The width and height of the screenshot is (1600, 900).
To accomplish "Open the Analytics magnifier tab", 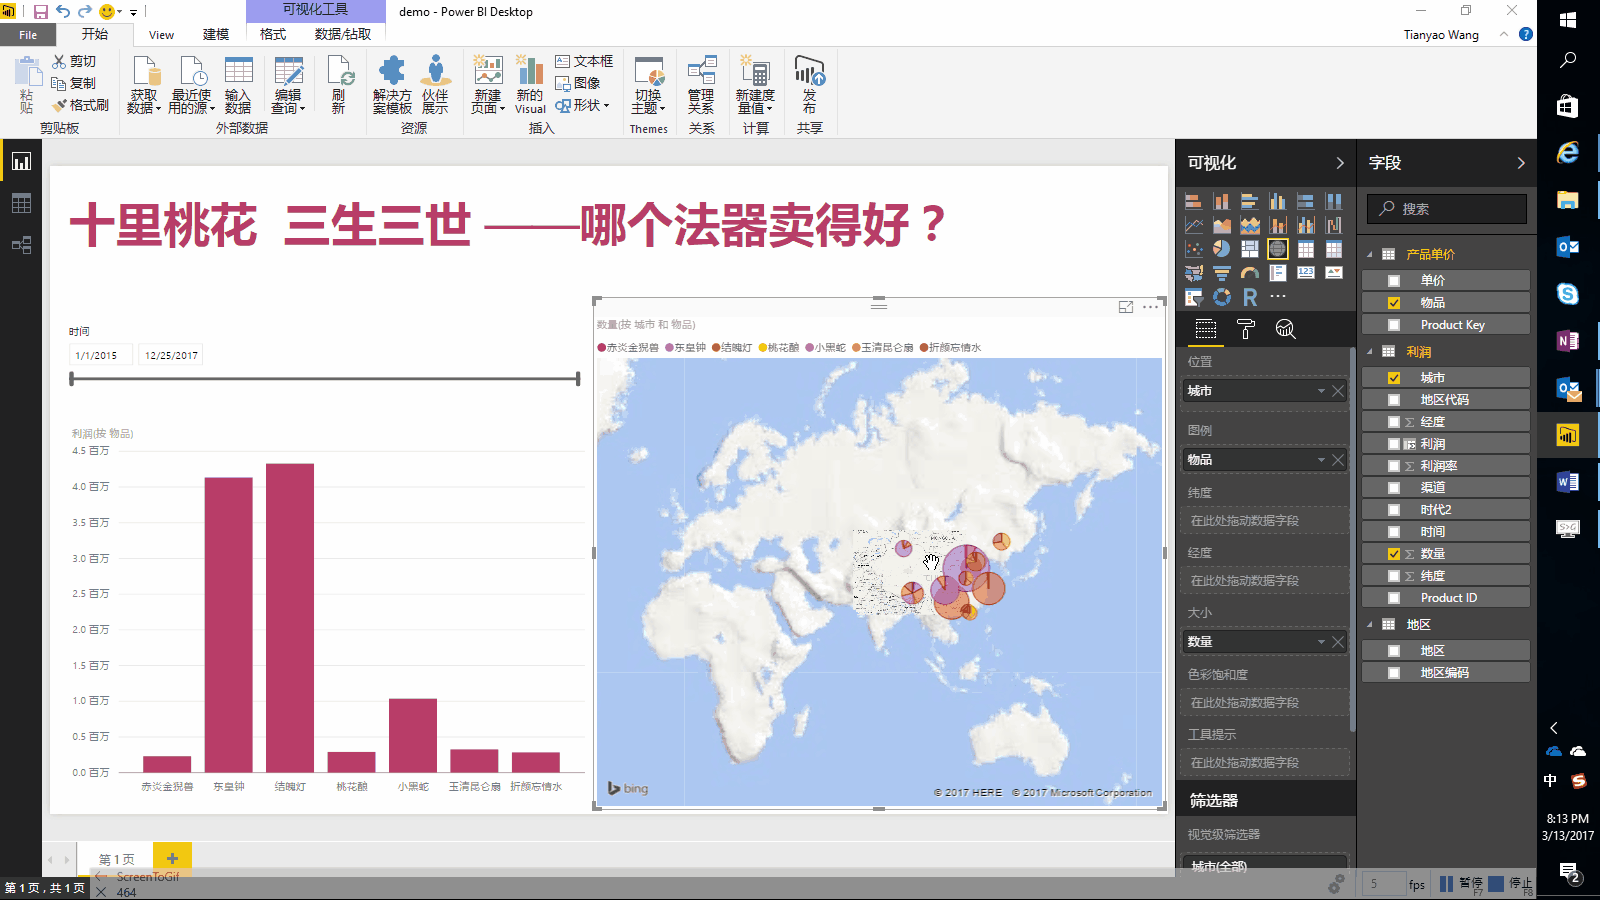I will [x=1286, y=329].
